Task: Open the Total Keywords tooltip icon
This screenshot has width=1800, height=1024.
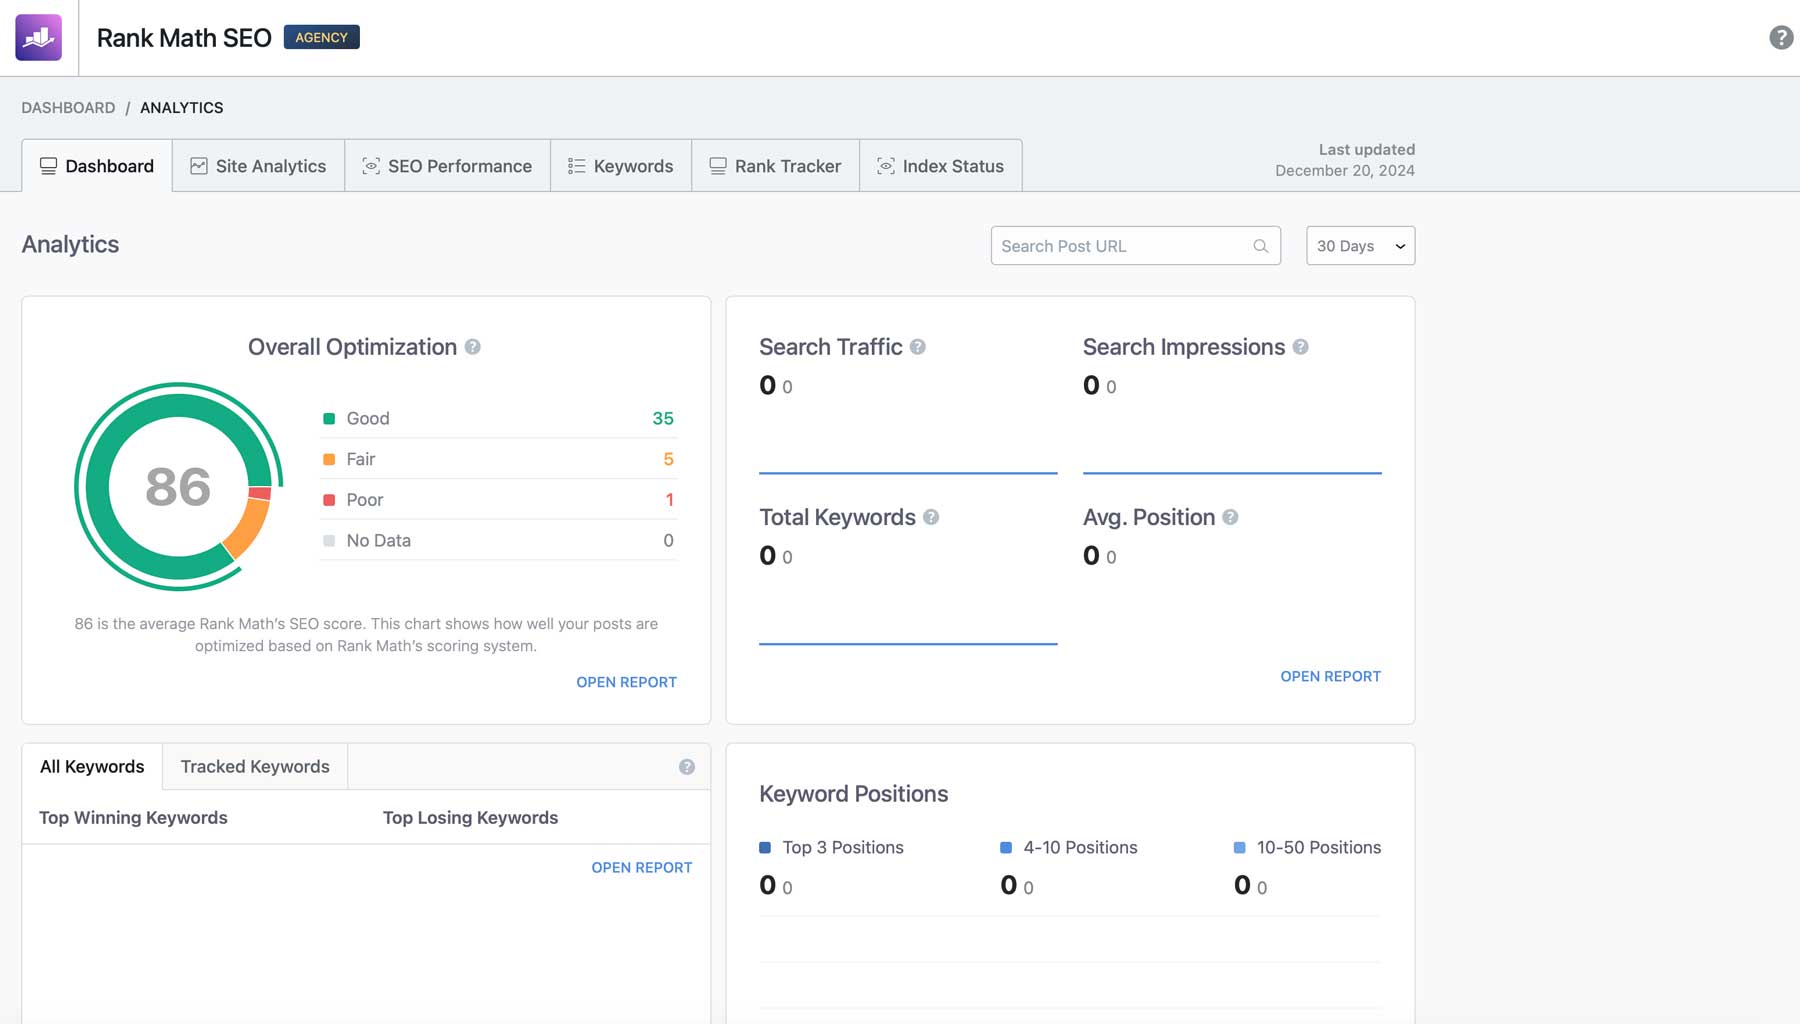Action: coord(932,518)
